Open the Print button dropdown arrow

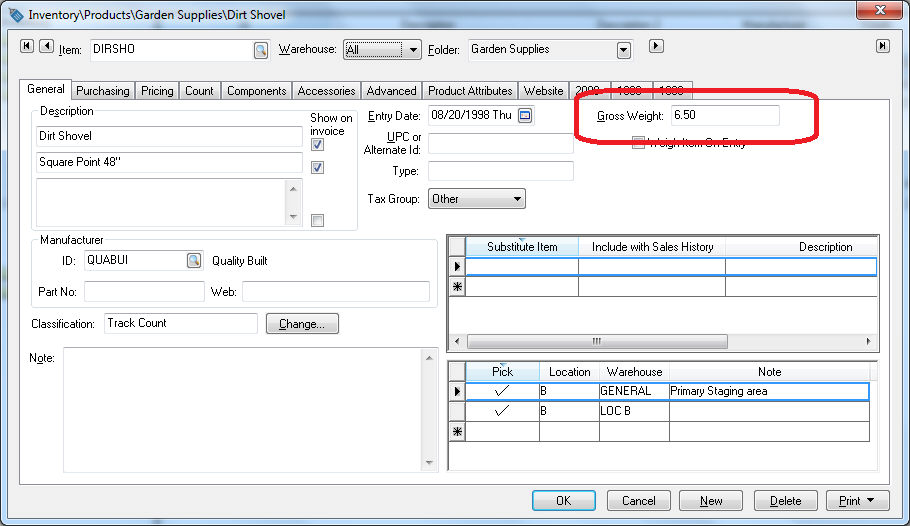(x=871, y=500)
